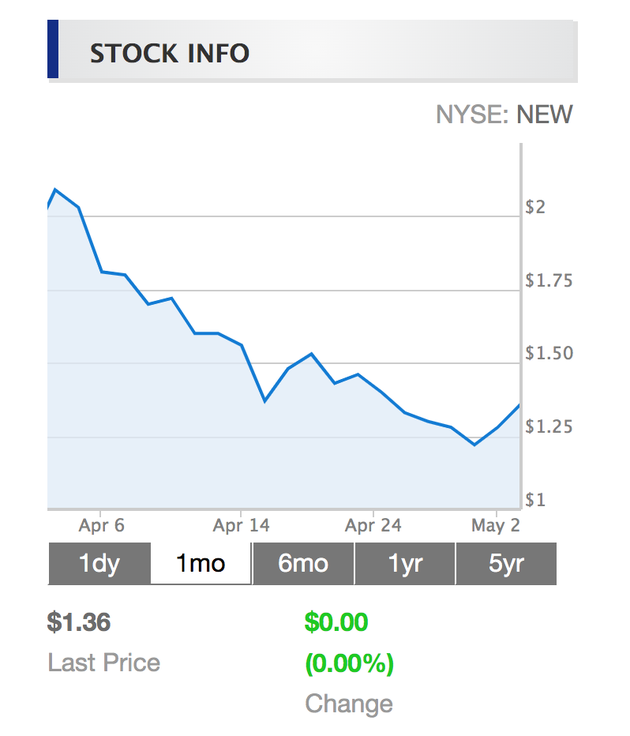This screenshot has width=630, height=736.
Task: Select the 1mo time range tab
Action: (x=201, y=564)
